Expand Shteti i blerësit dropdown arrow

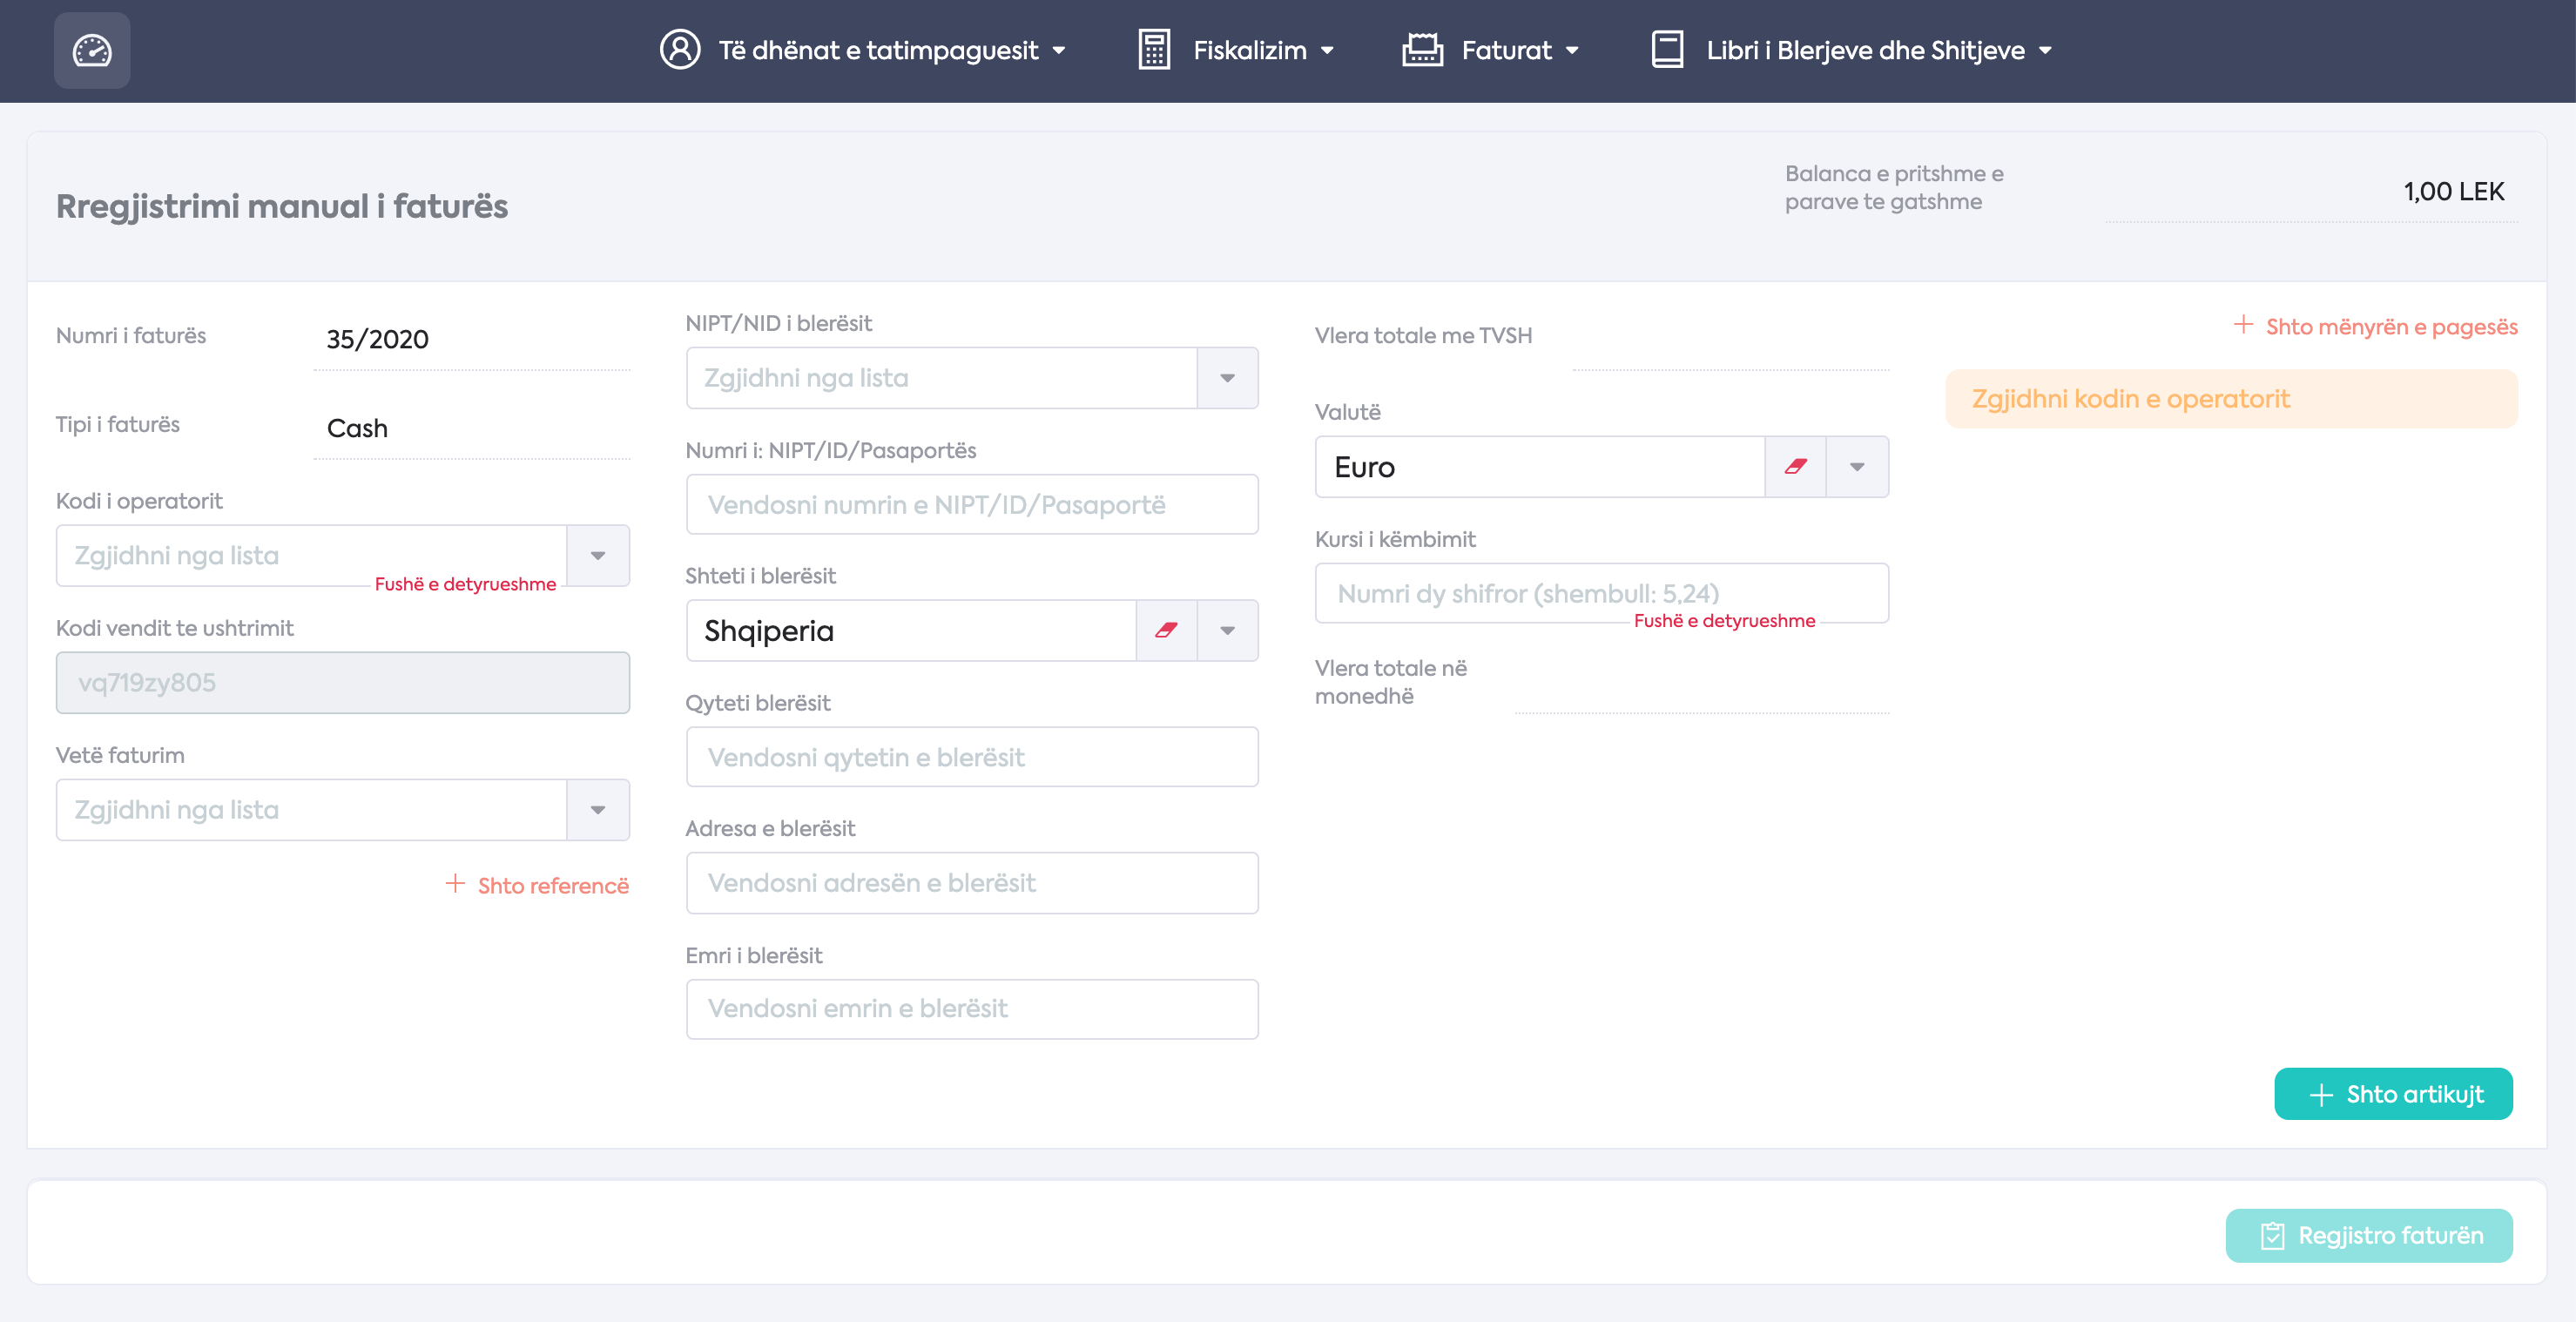point(1227,630)
